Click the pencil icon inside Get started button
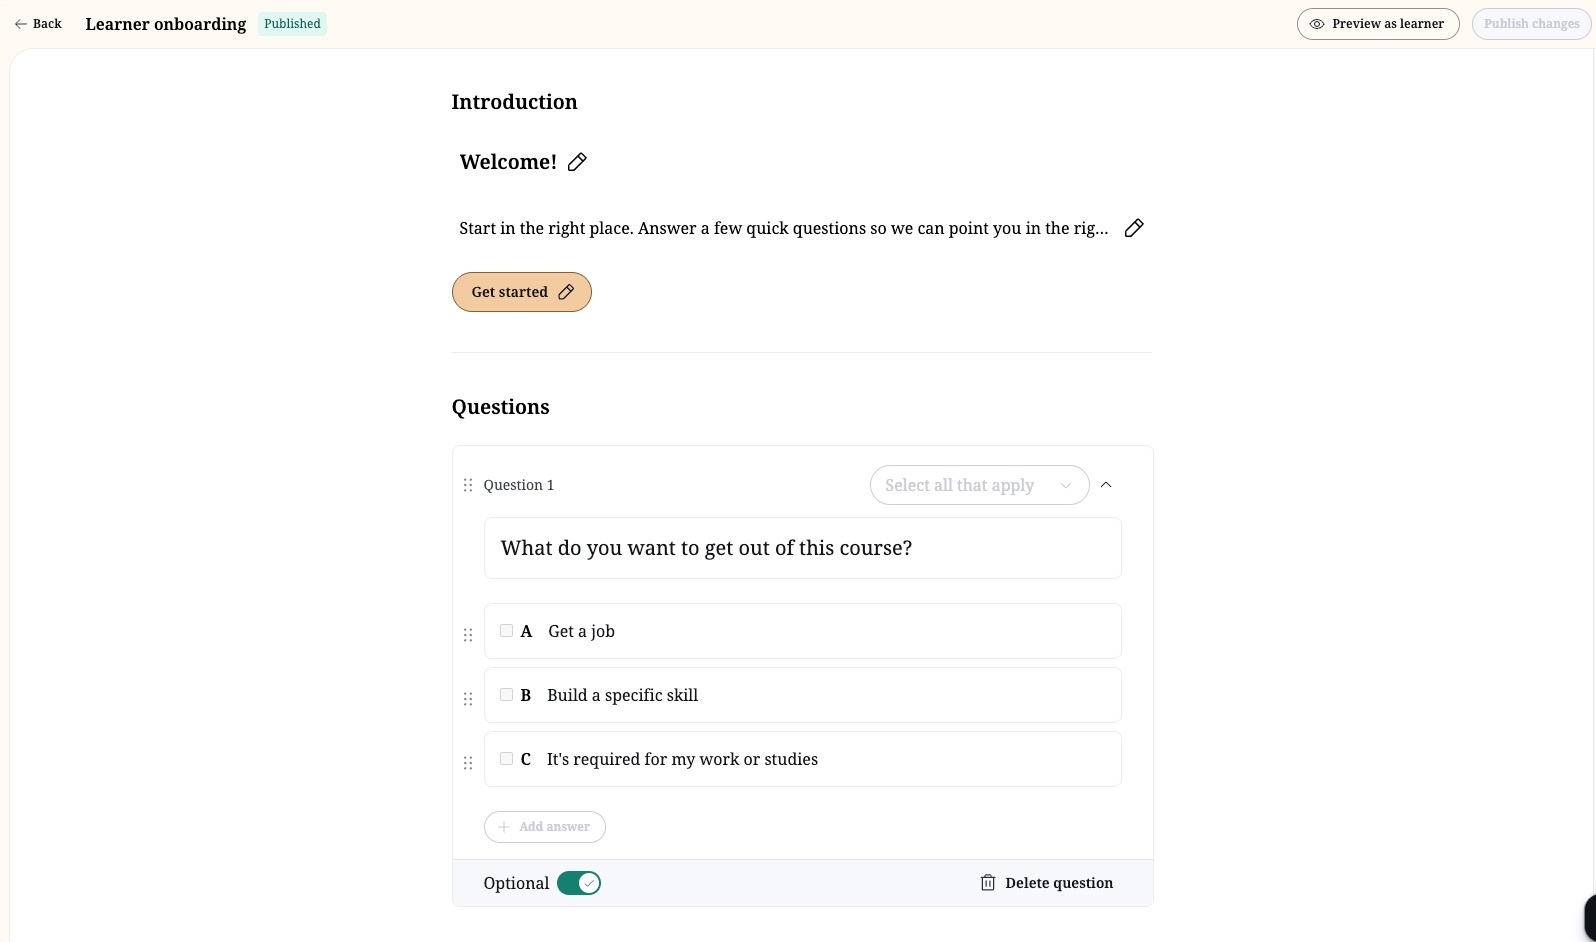1596x942 pixels. (566, 292)
